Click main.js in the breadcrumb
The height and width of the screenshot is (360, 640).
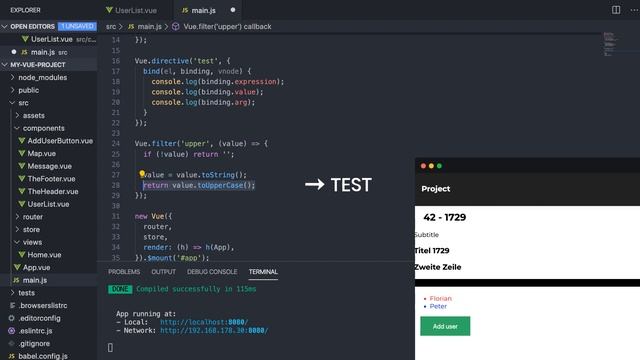pyautogui.click(x=149, y=27)
